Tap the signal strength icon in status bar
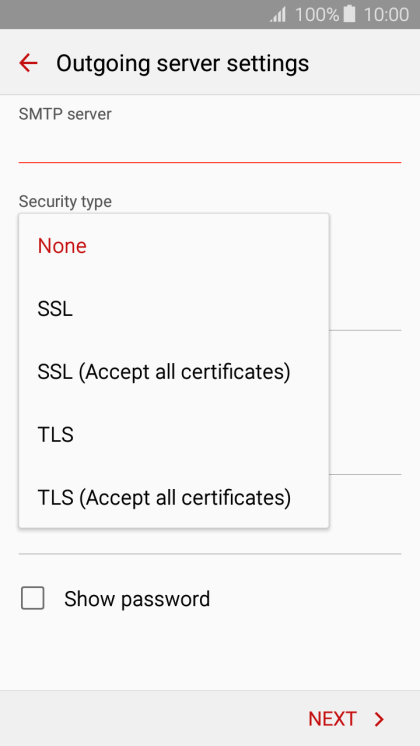Screen dimensions: 420x746 tap(278, 14)
